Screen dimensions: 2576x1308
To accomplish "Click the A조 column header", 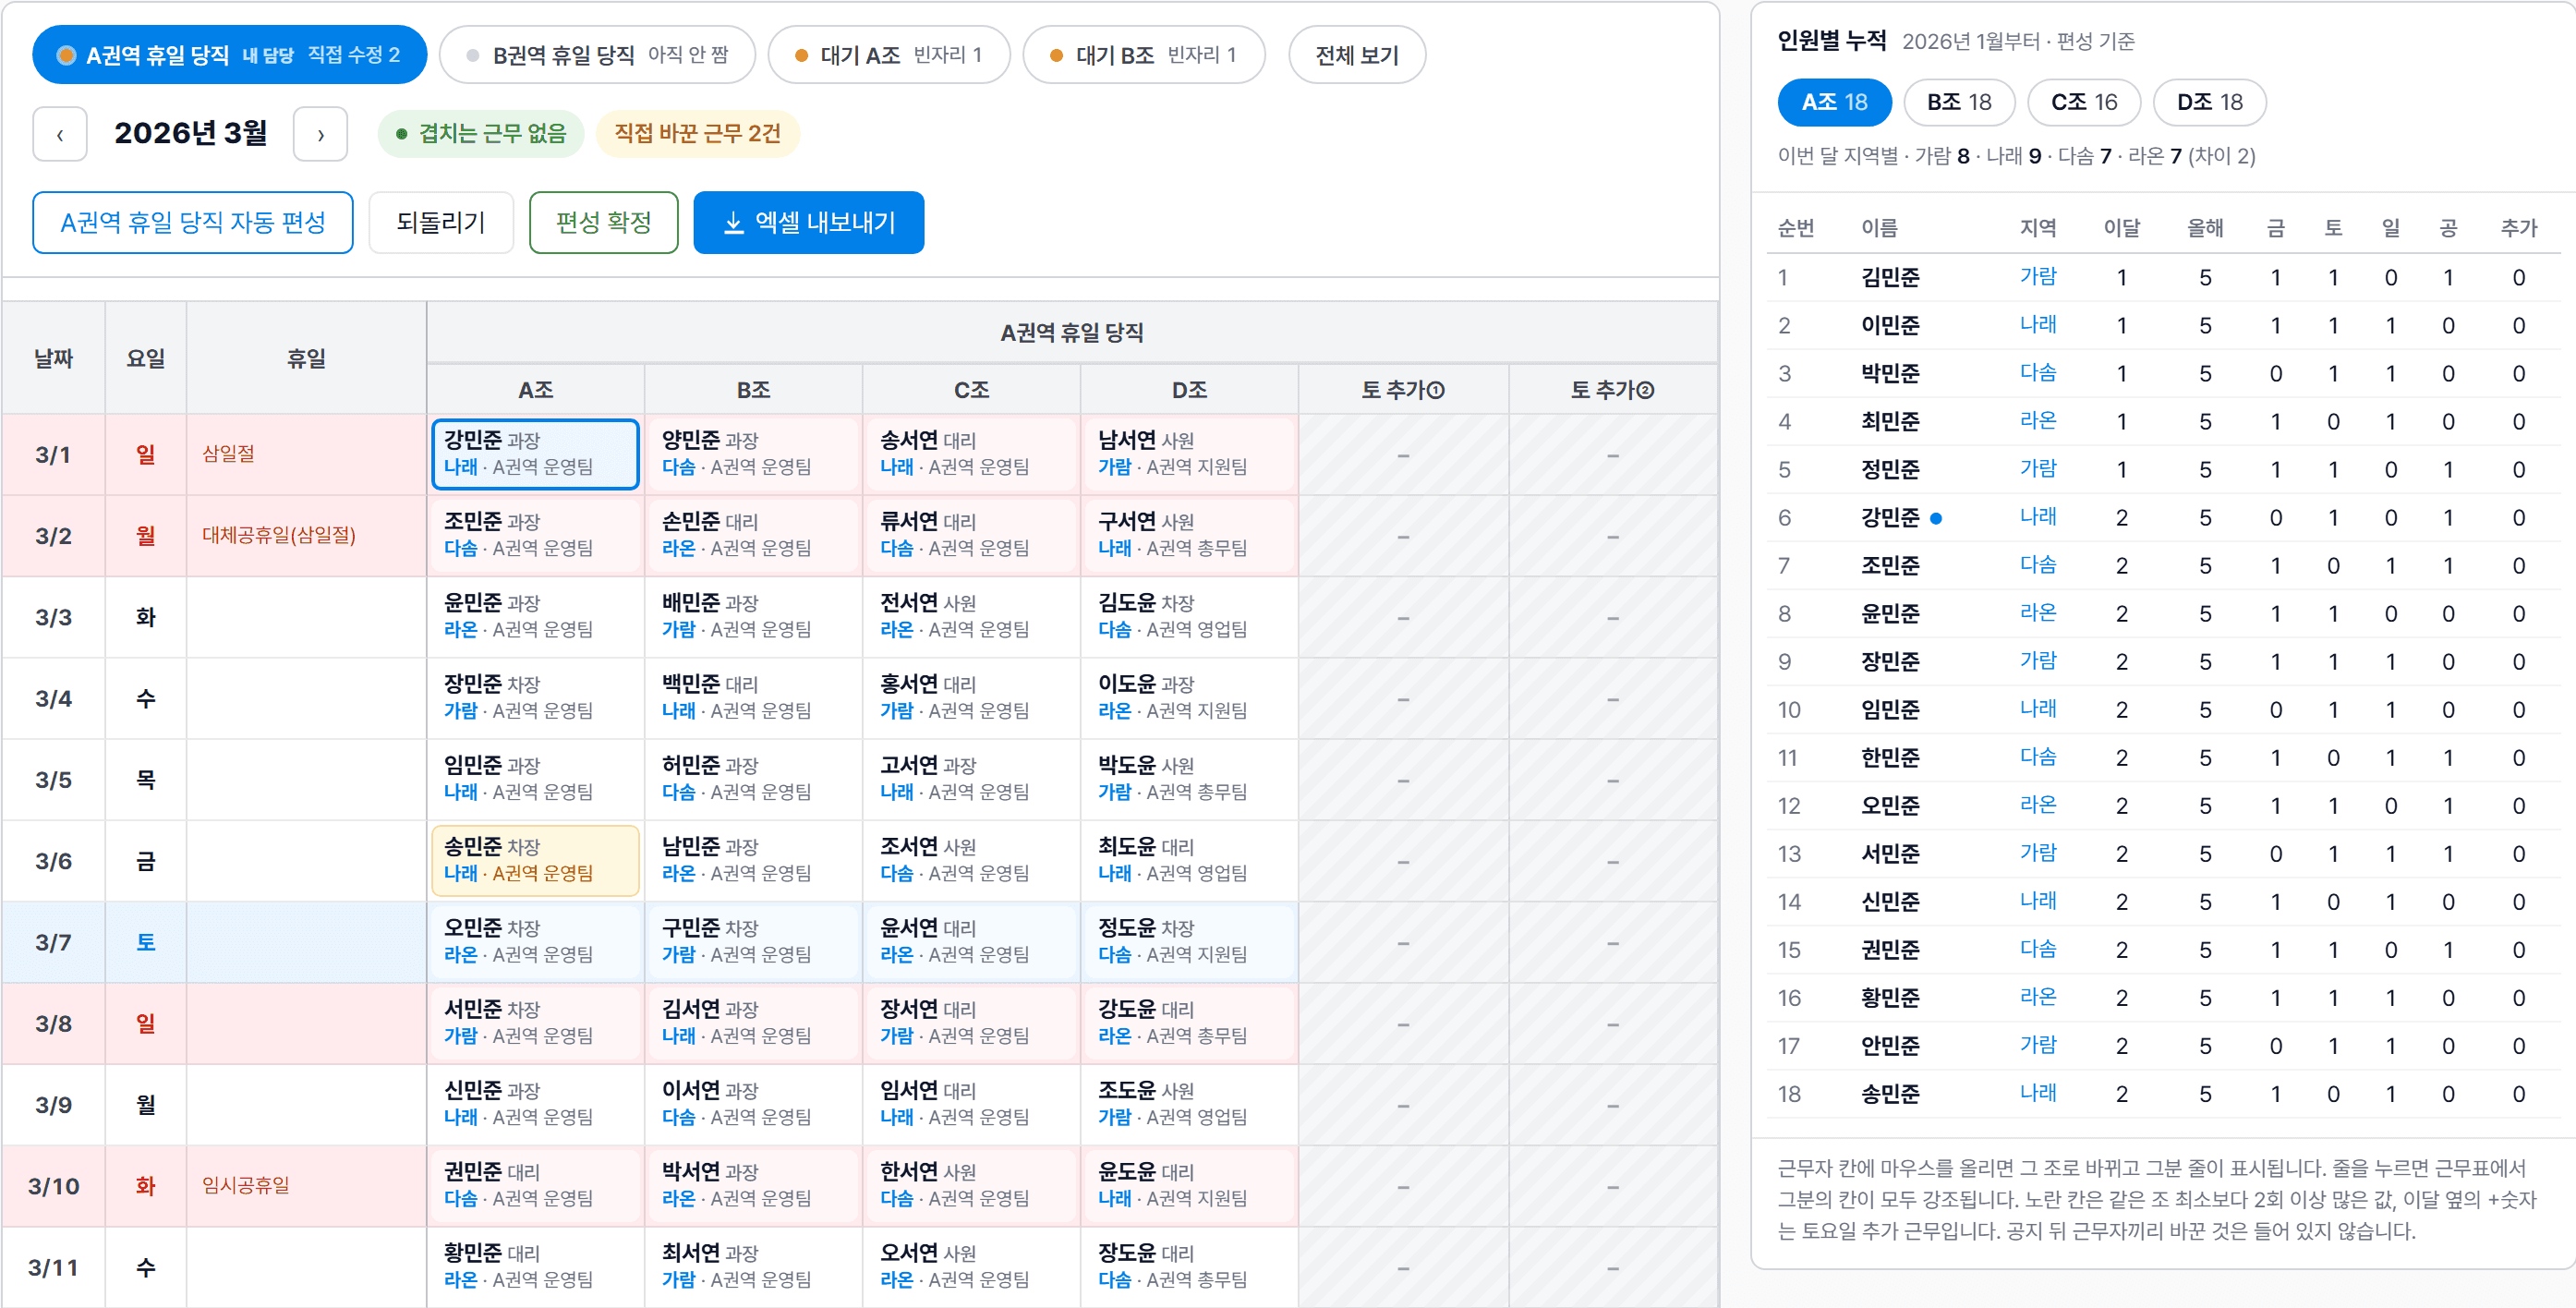I will (x=535, y=390).
